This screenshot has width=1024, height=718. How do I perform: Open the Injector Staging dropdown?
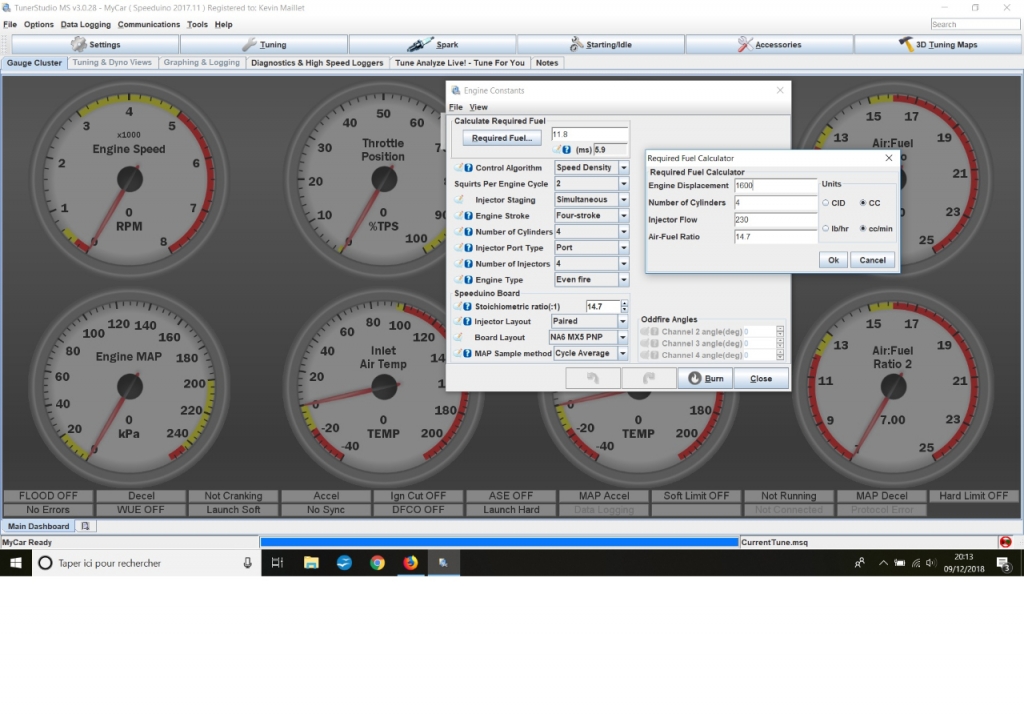click(624, 200)
